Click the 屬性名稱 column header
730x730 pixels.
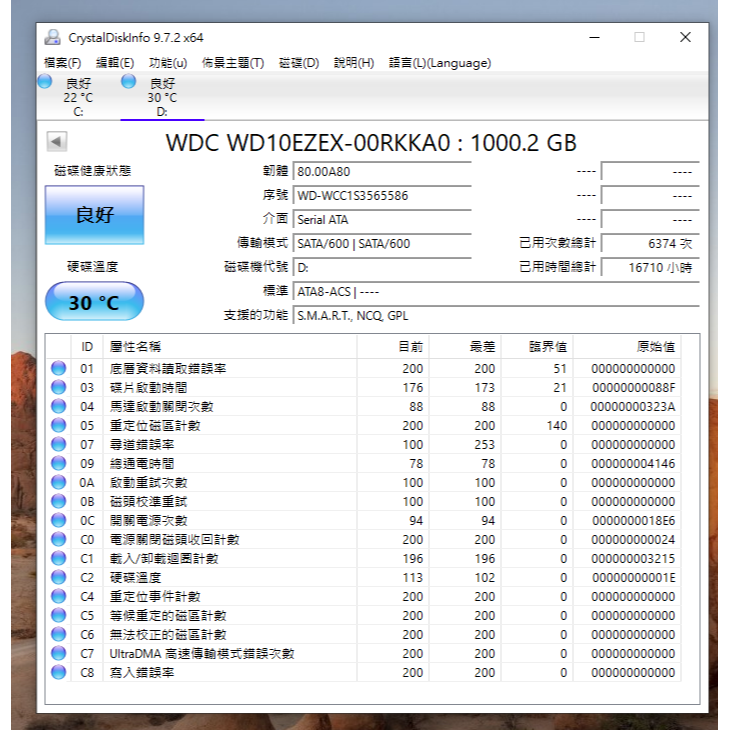(x=230, y=347)
